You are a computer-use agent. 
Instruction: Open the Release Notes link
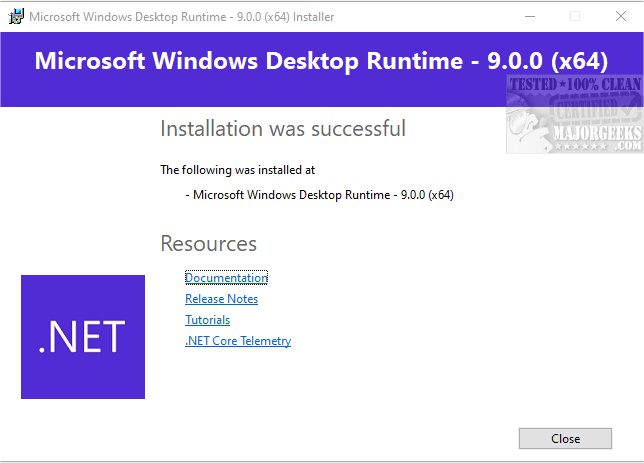pos(221,299)
